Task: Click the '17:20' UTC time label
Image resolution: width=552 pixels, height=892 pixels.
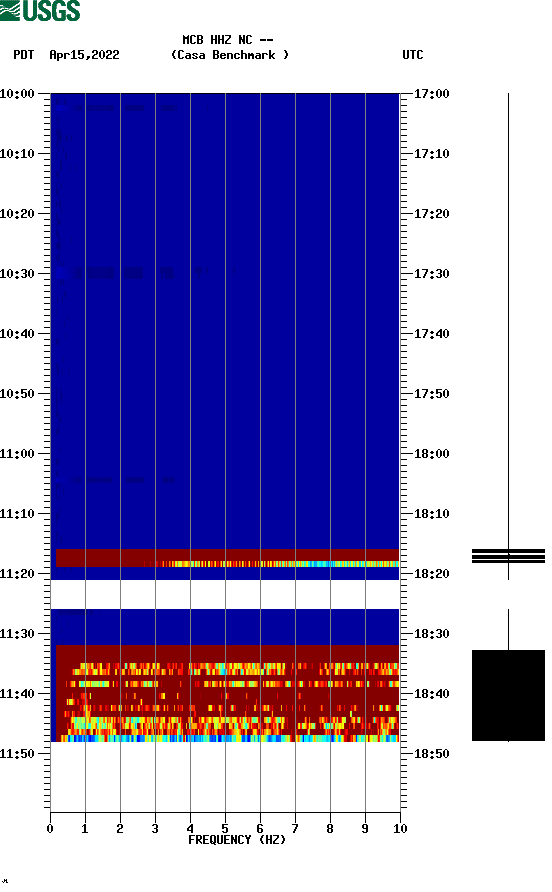Action: [431, 213]
